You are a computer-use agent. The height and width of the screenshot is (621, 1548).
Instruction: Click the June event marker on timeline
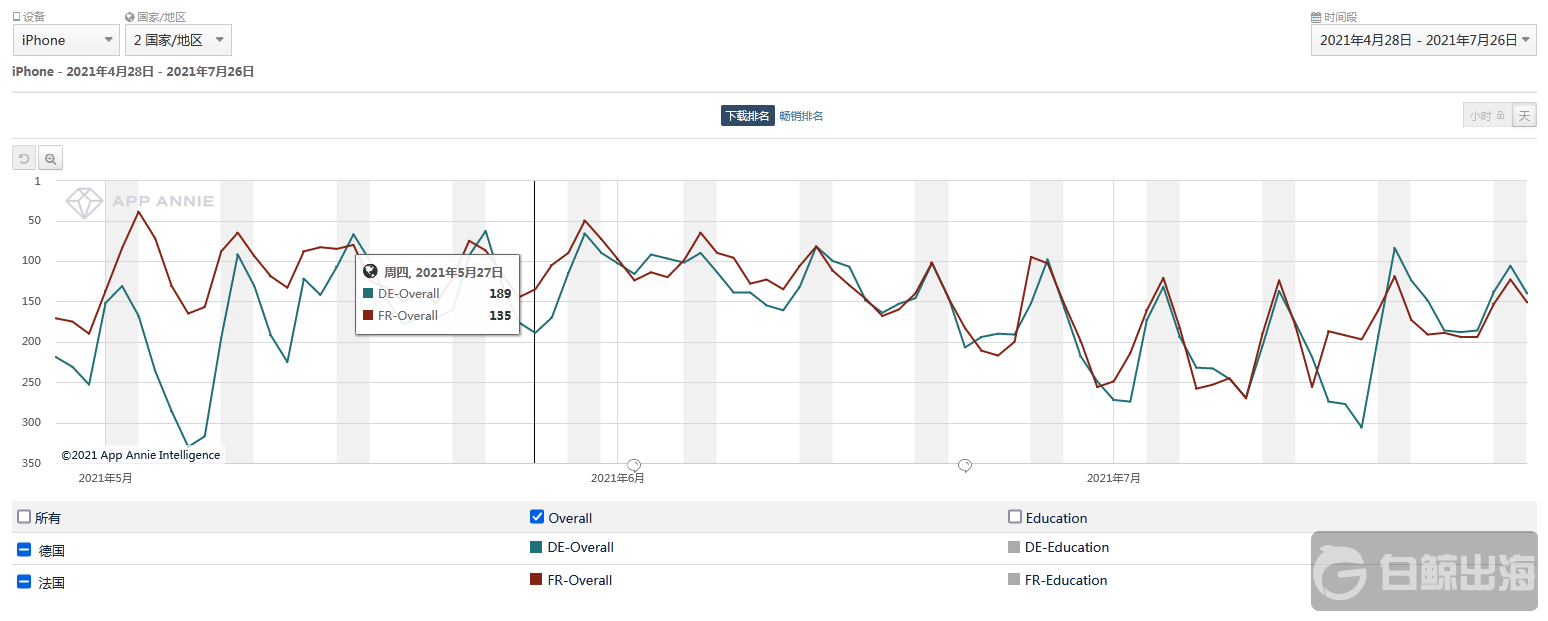(x=633, y=465)
